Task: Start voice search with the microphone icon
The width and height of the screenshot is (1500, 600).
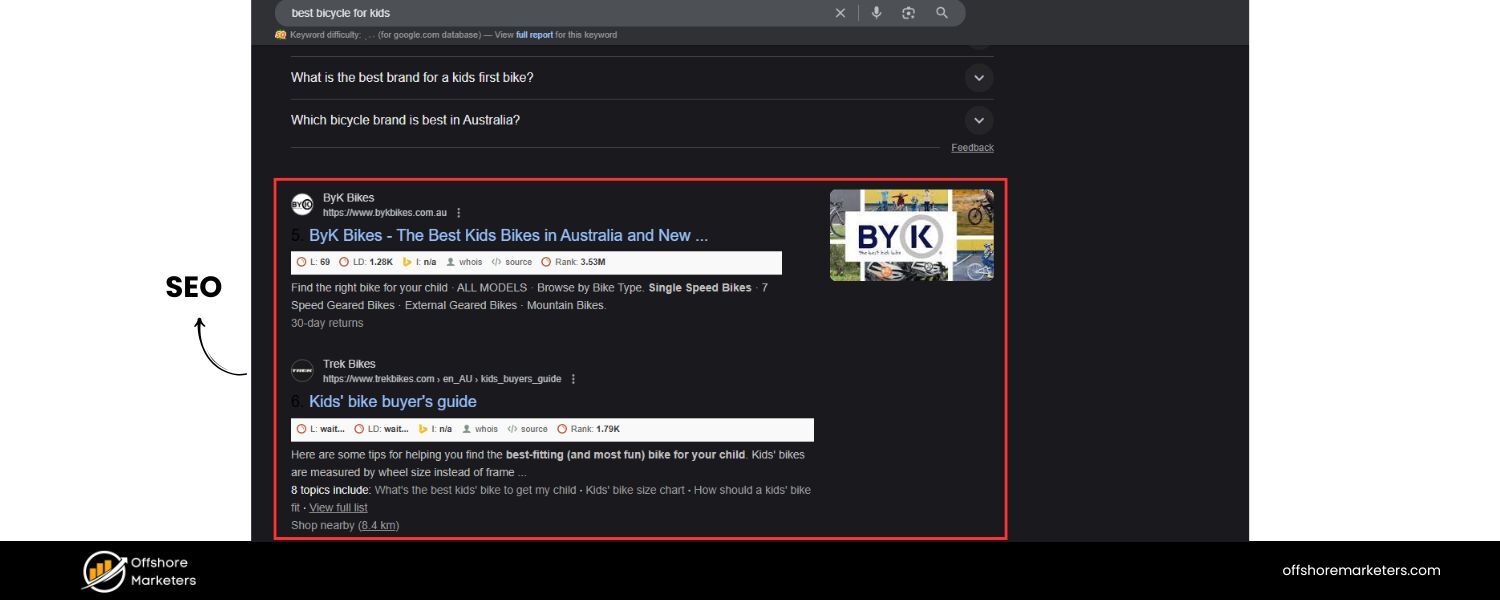Action: coord(876,13)
